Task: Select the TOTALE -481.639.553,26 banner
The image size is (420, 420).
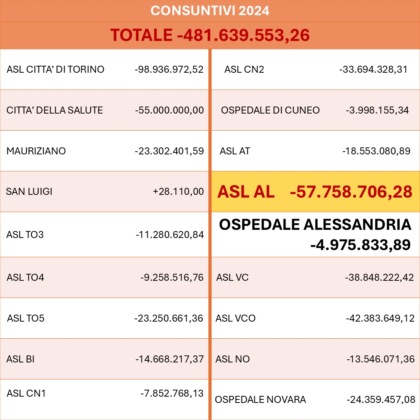Action: tap(210, 35)
